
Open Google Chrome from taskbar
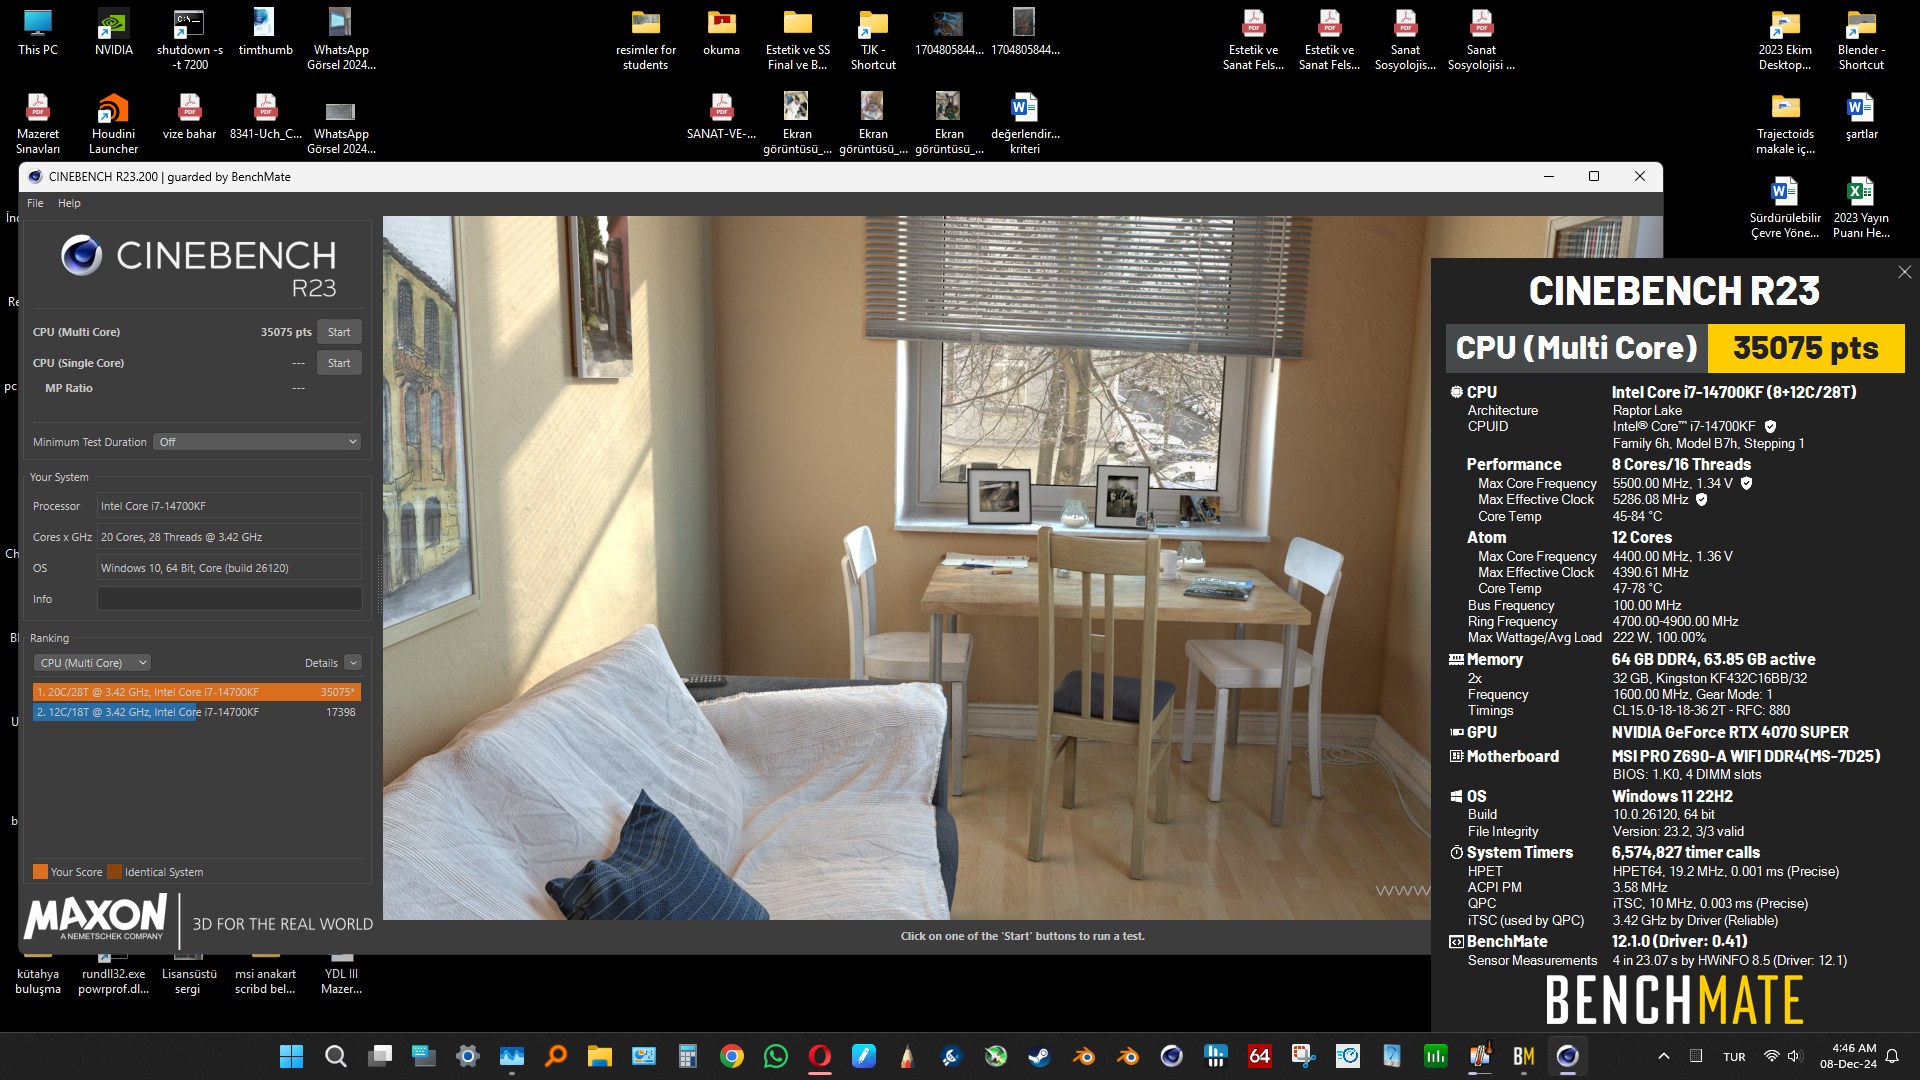coord(732,1056)
